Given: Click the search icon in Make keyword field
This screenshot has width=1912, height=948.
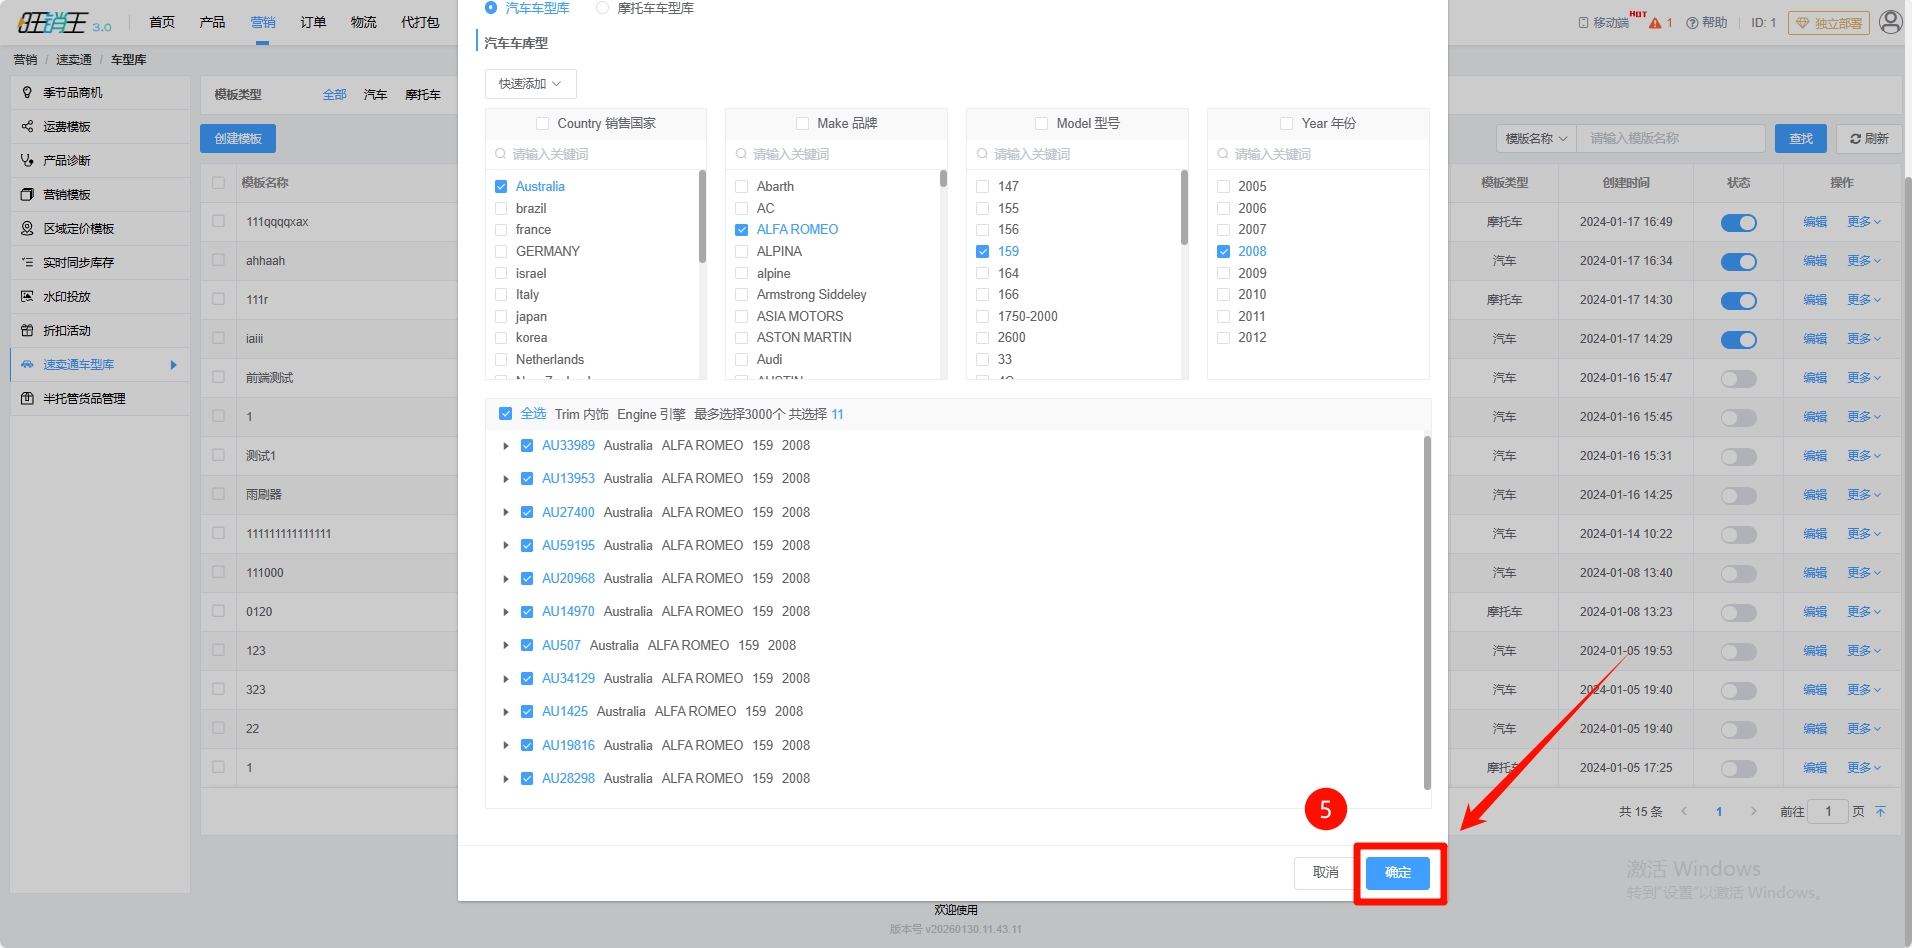Looking at the screenshot, I should (x=741, y=154).
